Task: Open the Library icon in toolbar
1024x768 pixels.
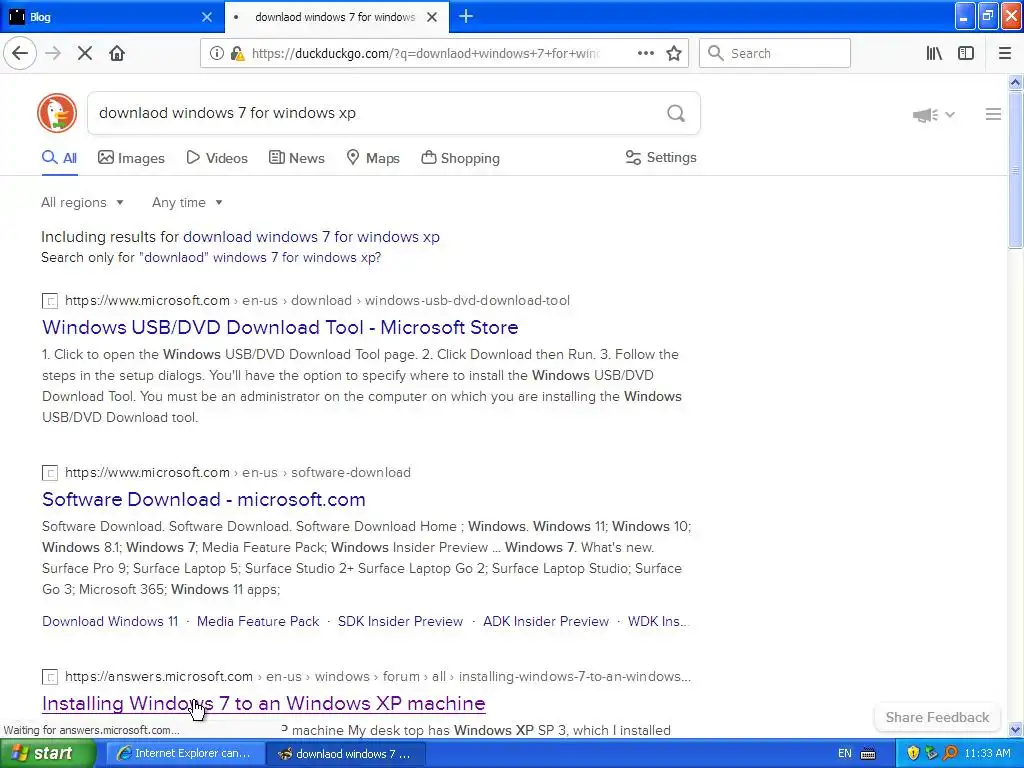Action: [934, 54]
